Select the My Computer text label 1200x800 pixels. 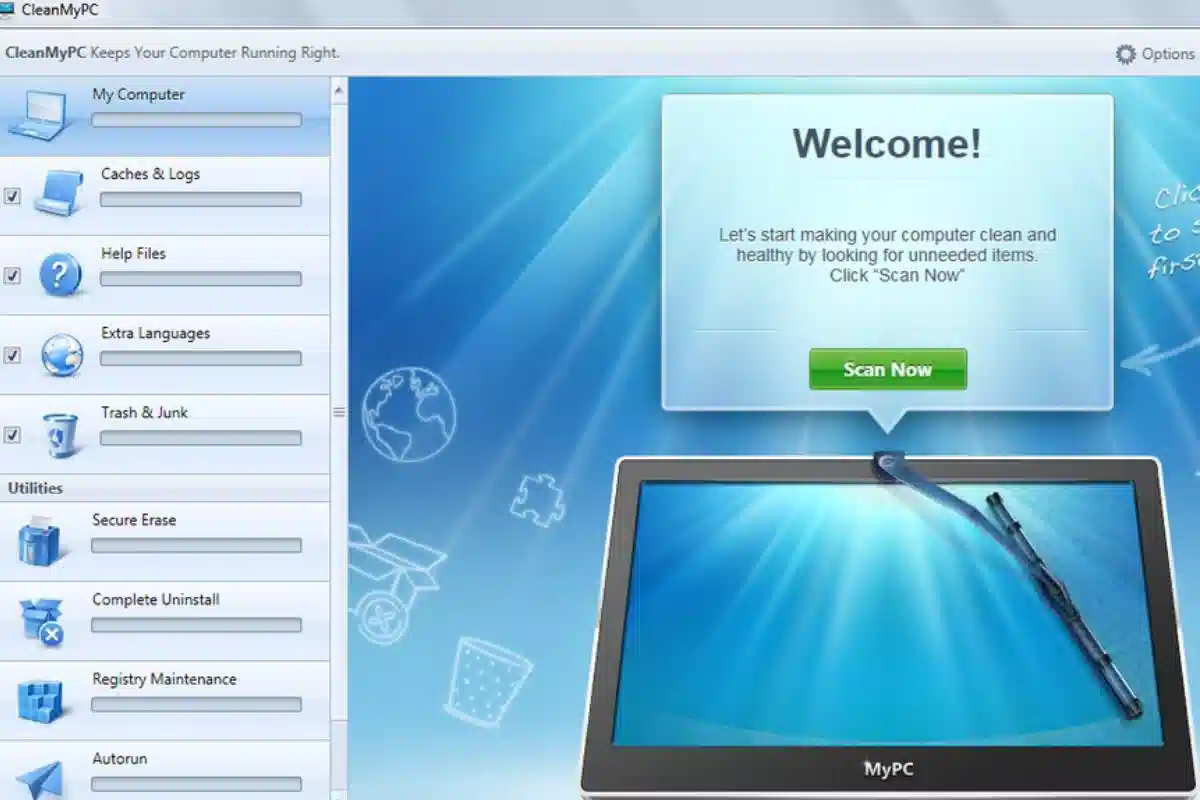[x=138, y=94]
